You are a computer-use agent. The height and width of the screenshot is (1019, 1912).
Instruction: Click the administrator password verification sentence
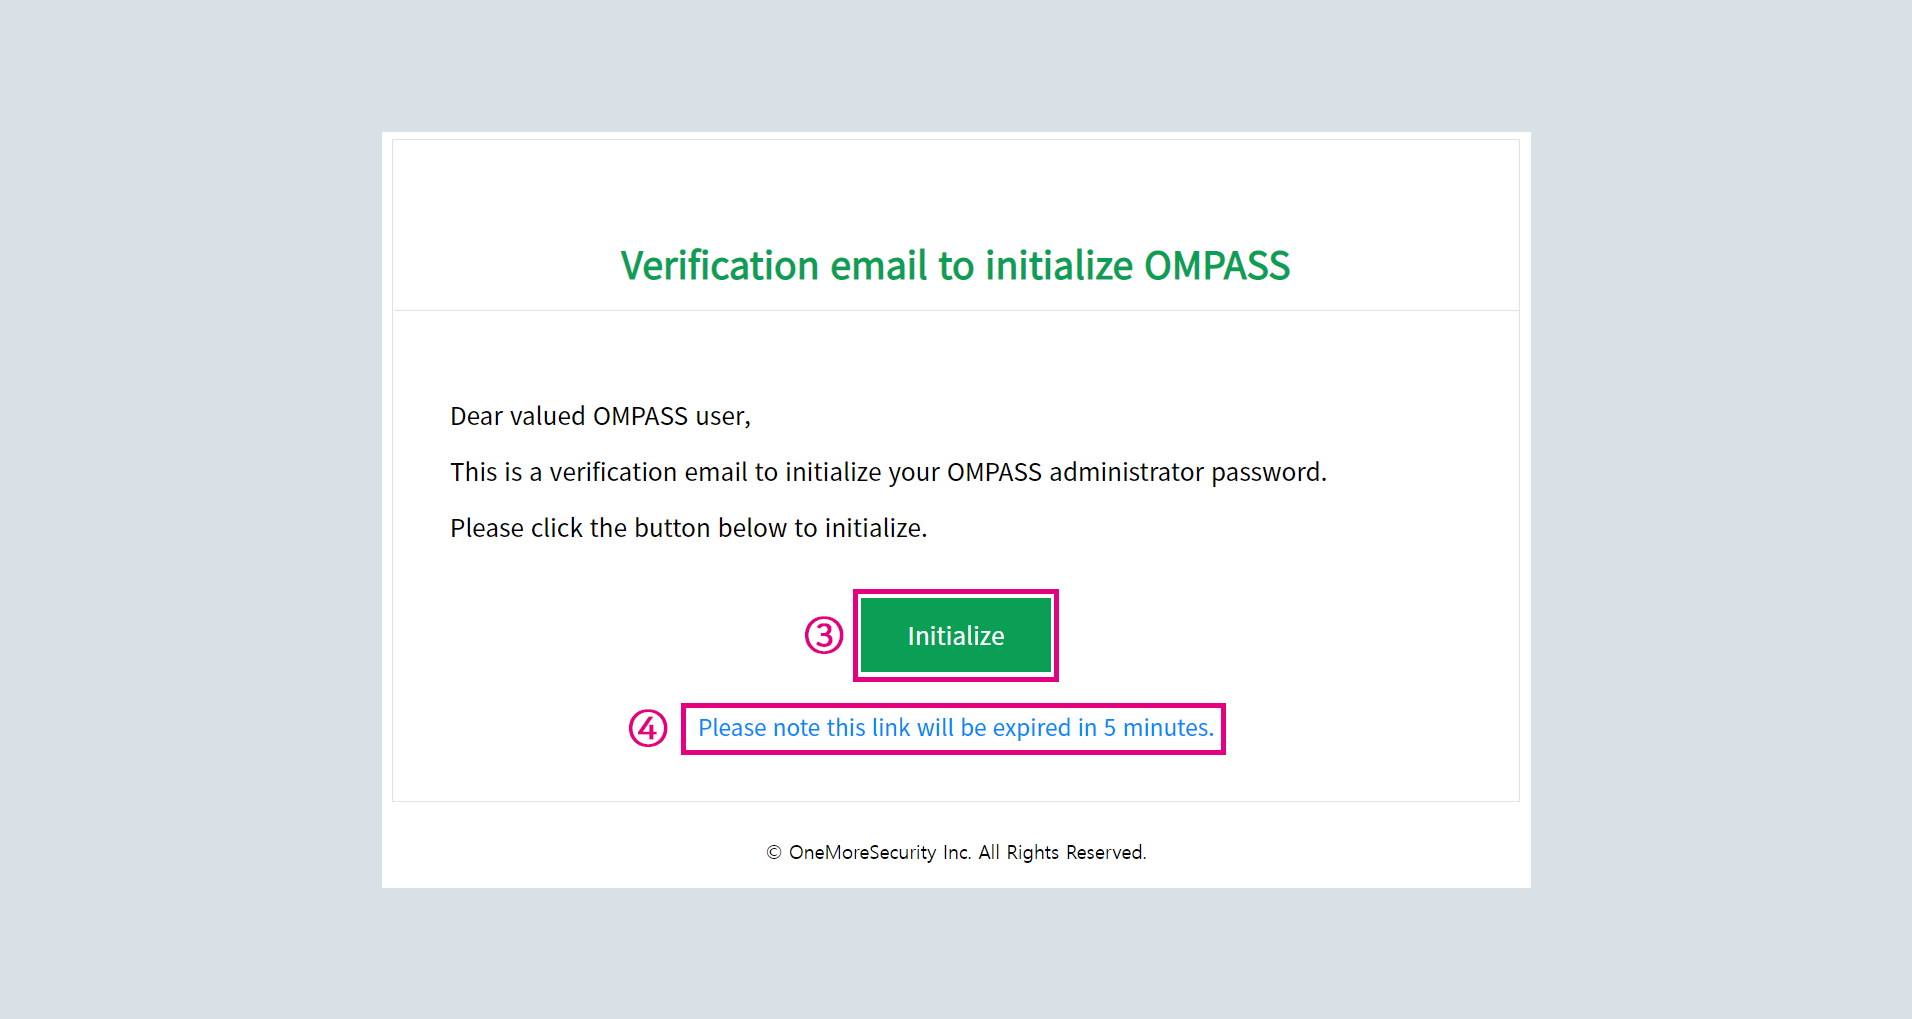[888, 472]
